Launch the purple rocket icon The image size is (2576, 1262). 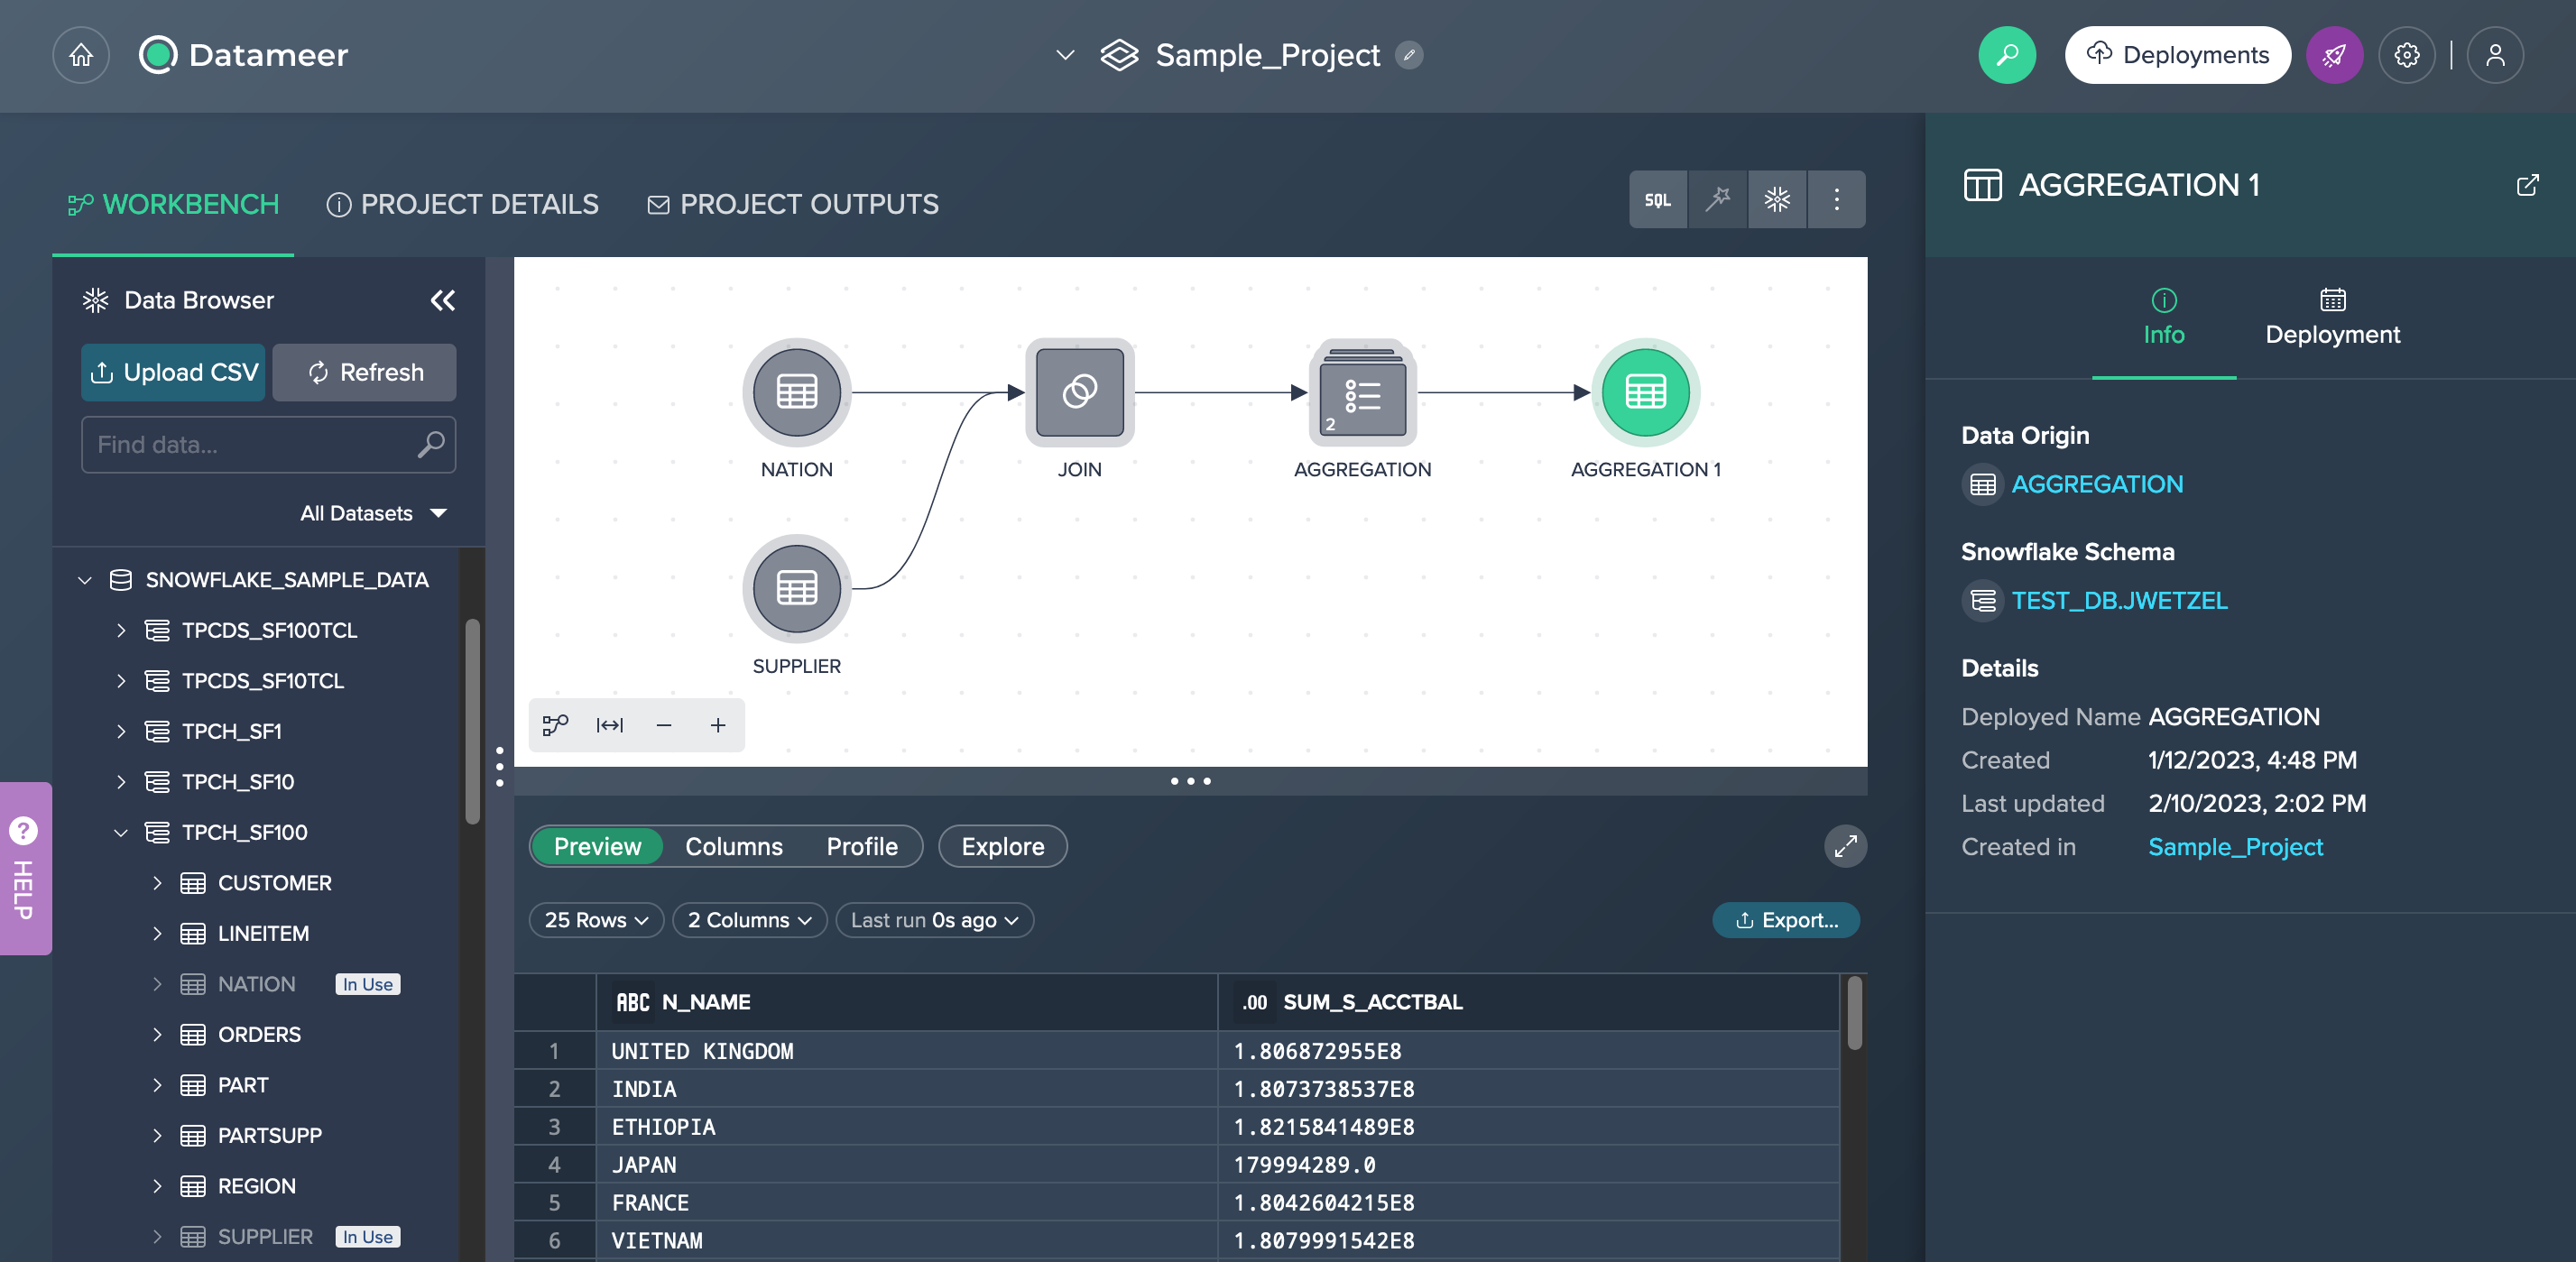point(2334,55)
